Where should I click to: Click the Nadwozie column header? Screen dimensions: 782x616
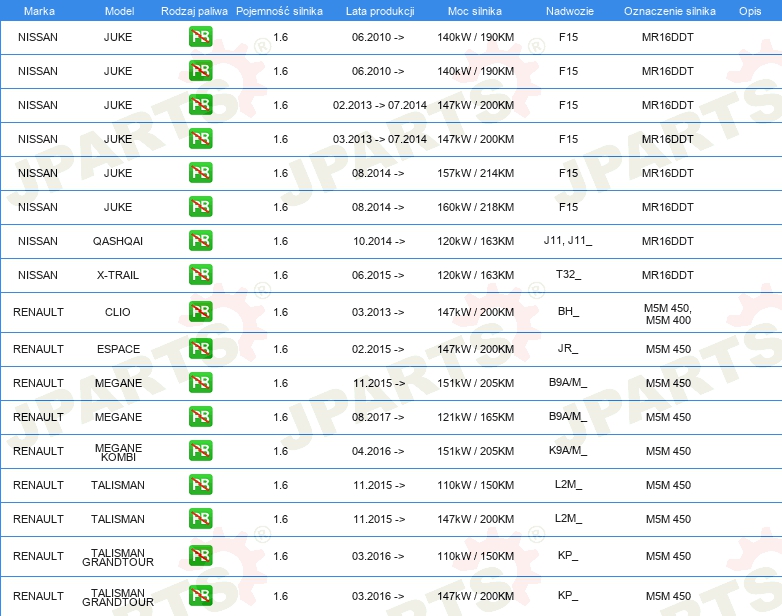pyautogui.click(x=570, y=11)
